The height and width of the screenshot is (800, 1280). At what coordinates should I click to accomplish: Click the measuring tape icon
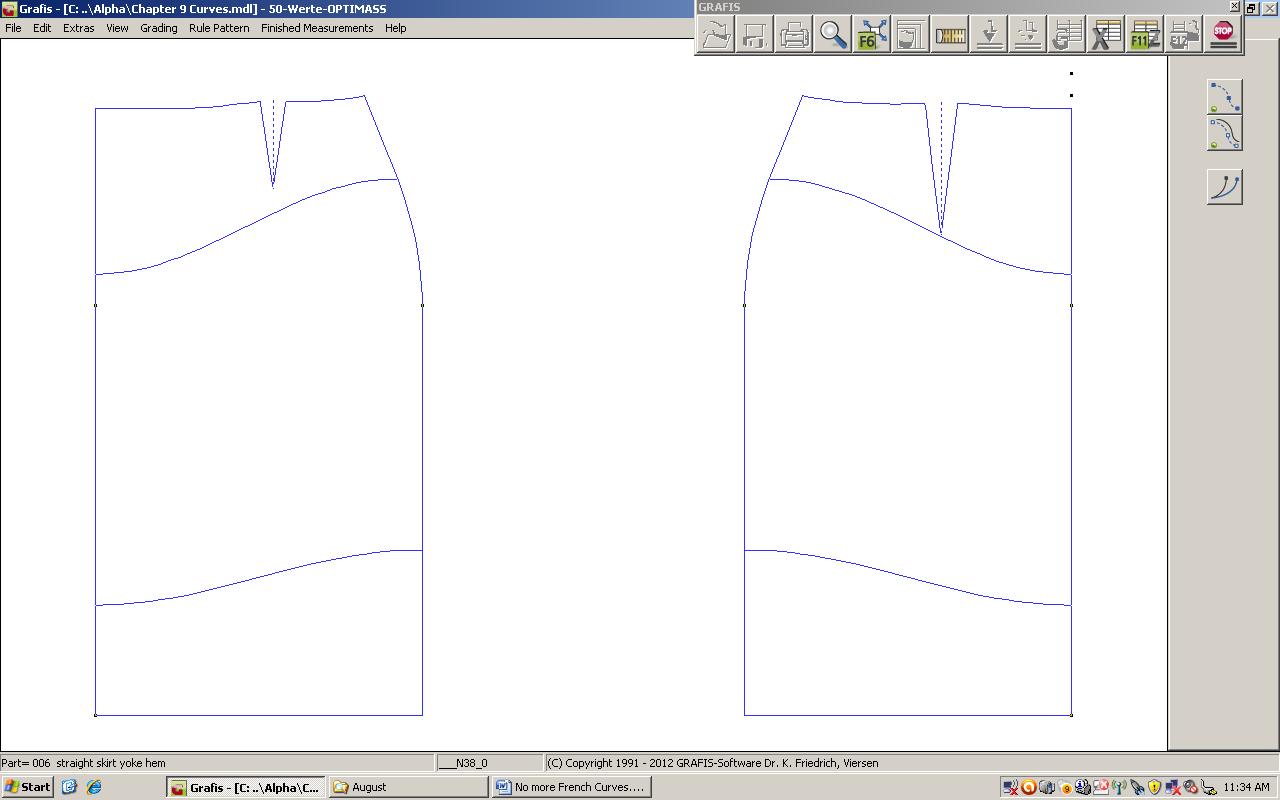pos(950,35)
